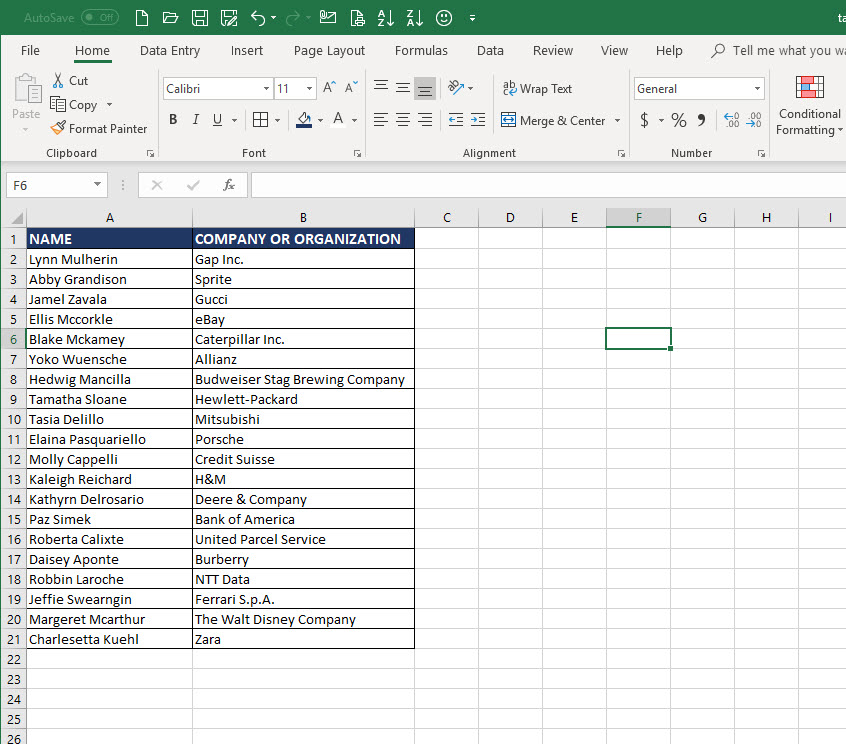The width and height of the screenshot is (846, 744).
Task: Click the Email icon in Quick Access
Action: coord(328,18)
